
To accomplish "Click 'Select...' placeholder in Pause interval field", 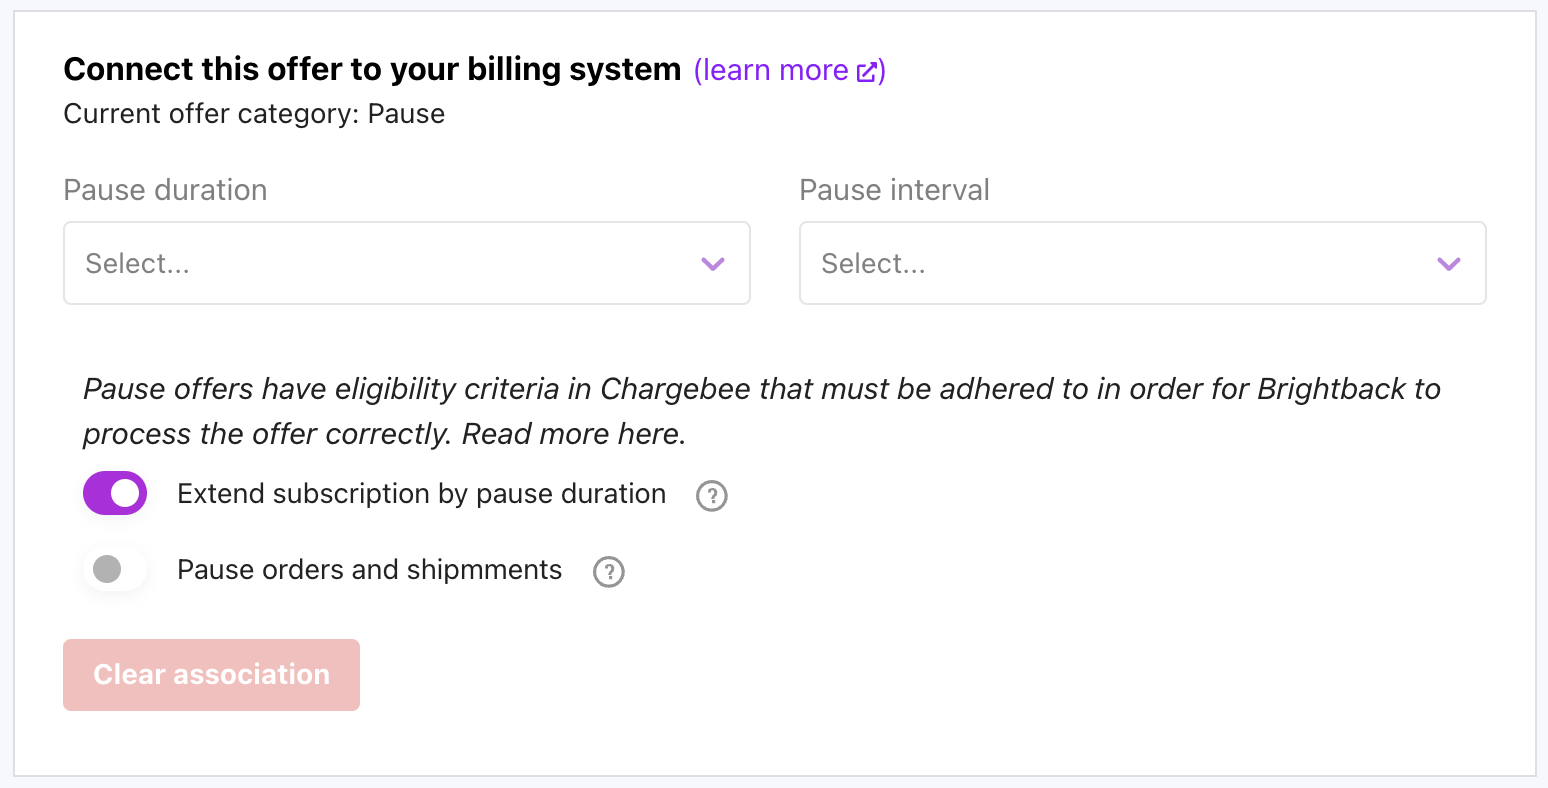I will (x=873, y=264).
